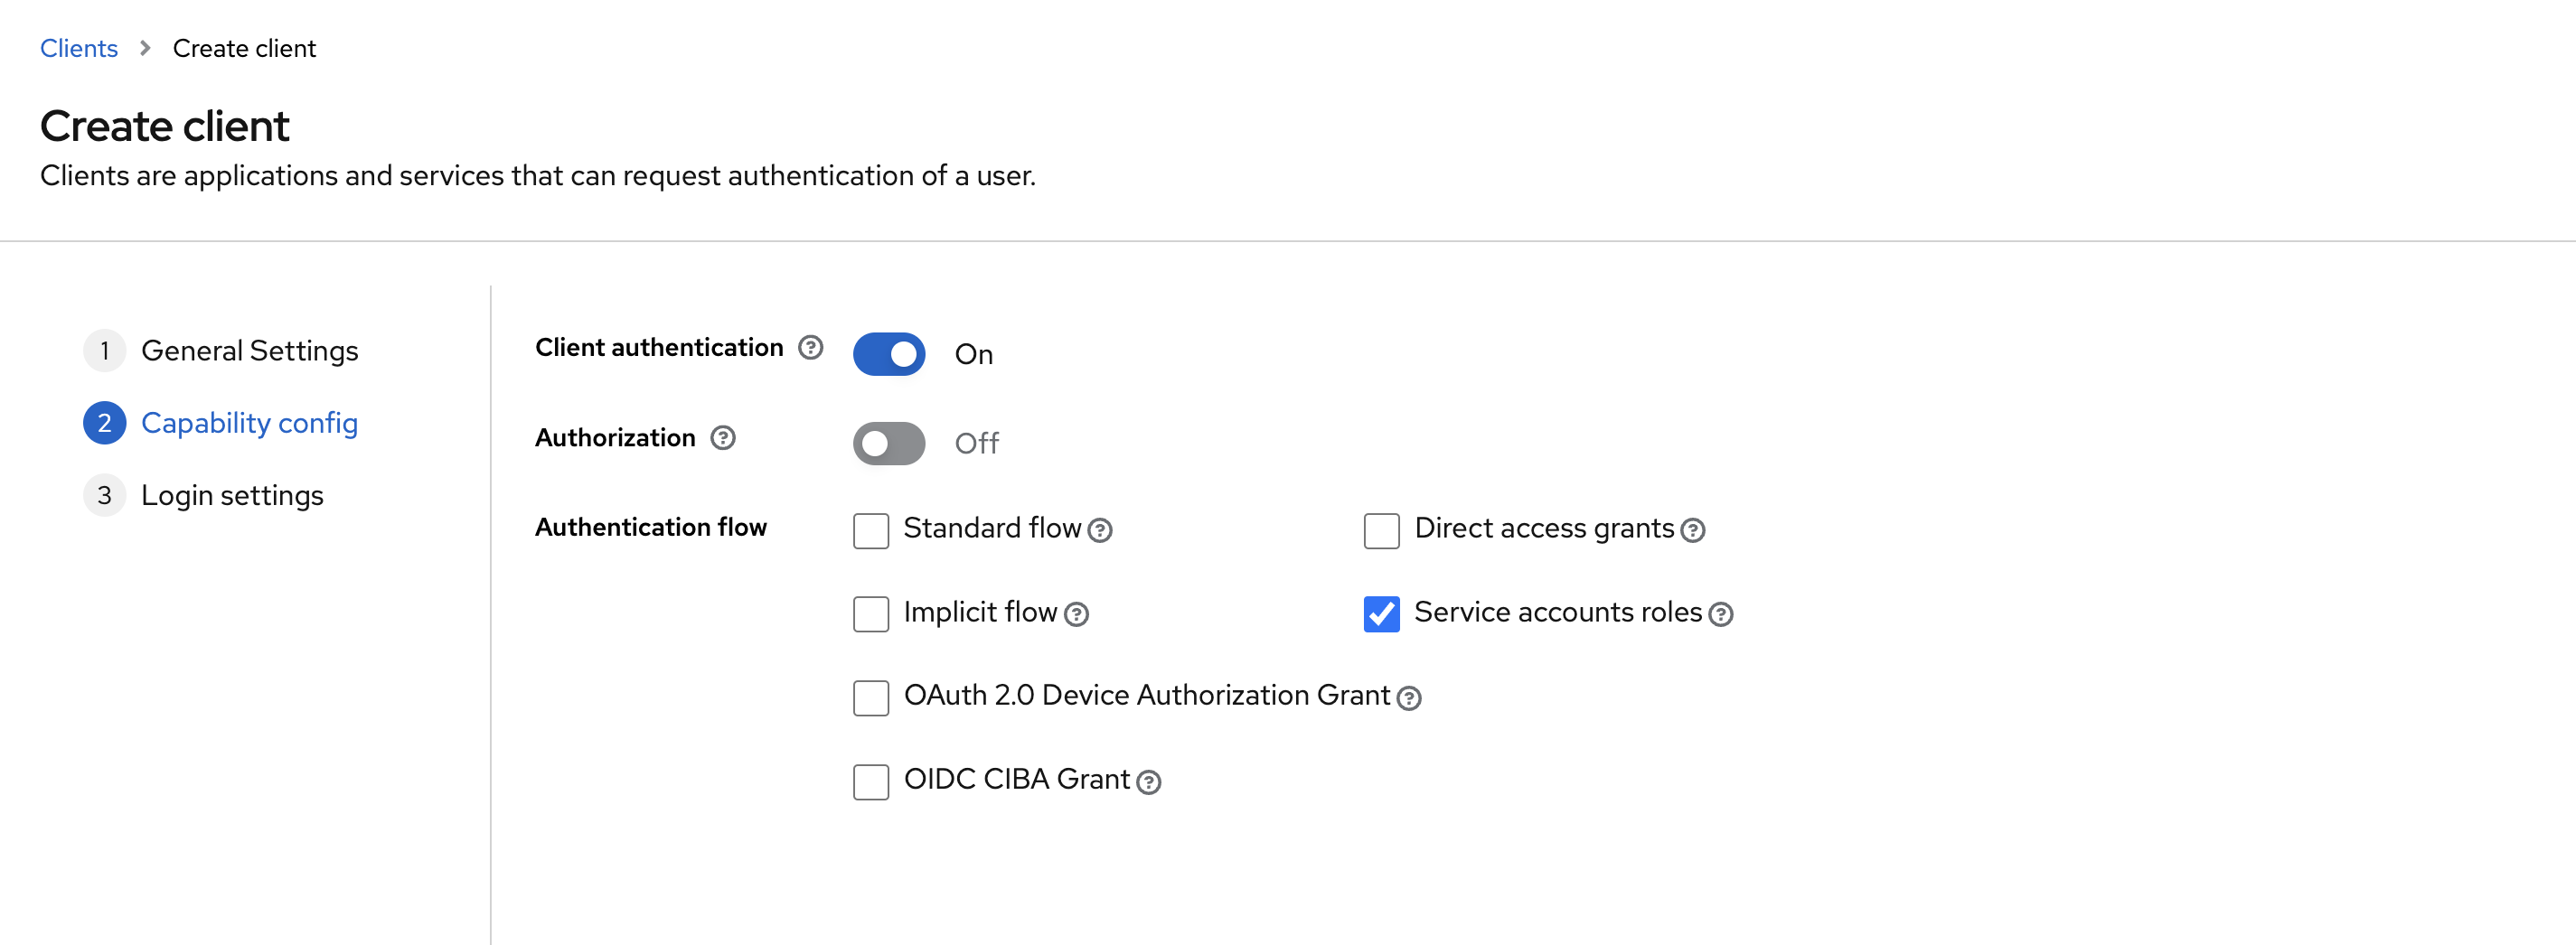Go to General Settings wizard step

click(x=249, y=351)
